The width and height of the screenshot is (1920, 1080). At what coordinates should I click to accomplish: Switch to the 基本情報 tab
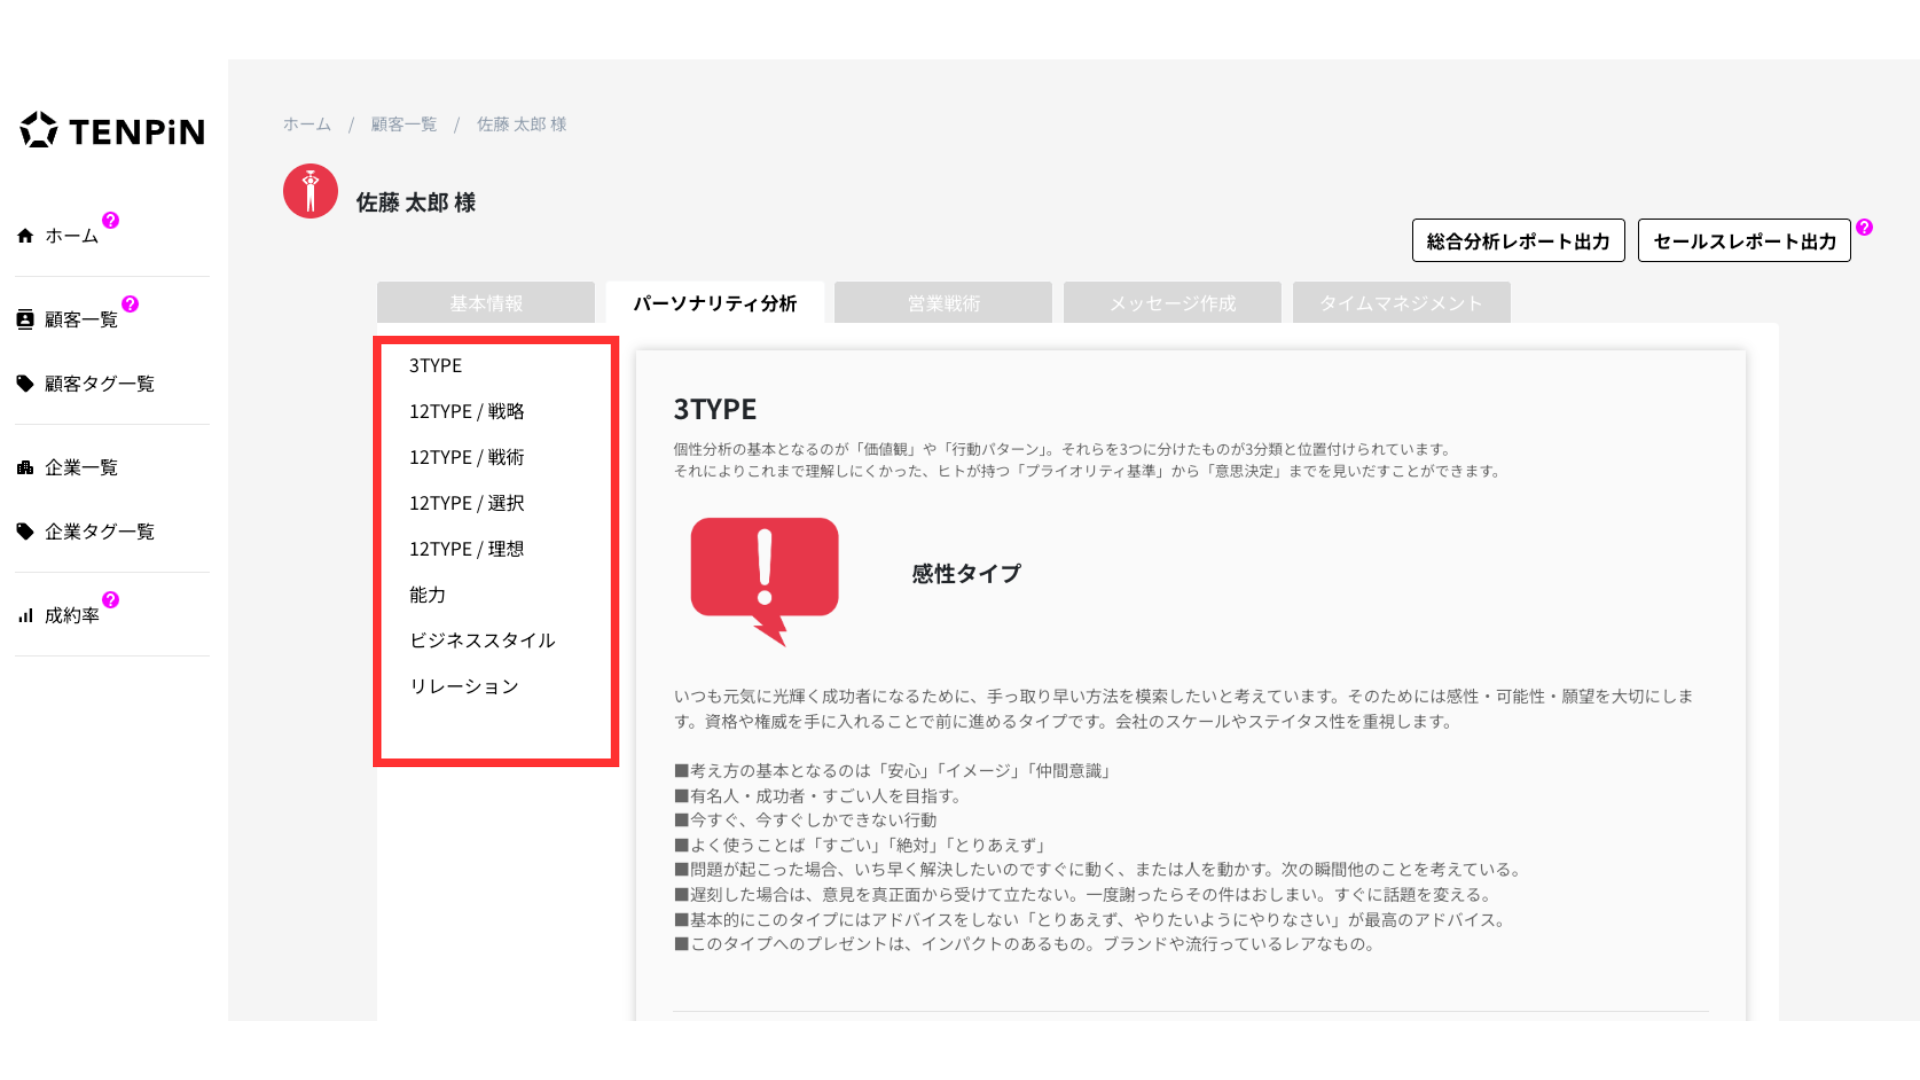486,303
